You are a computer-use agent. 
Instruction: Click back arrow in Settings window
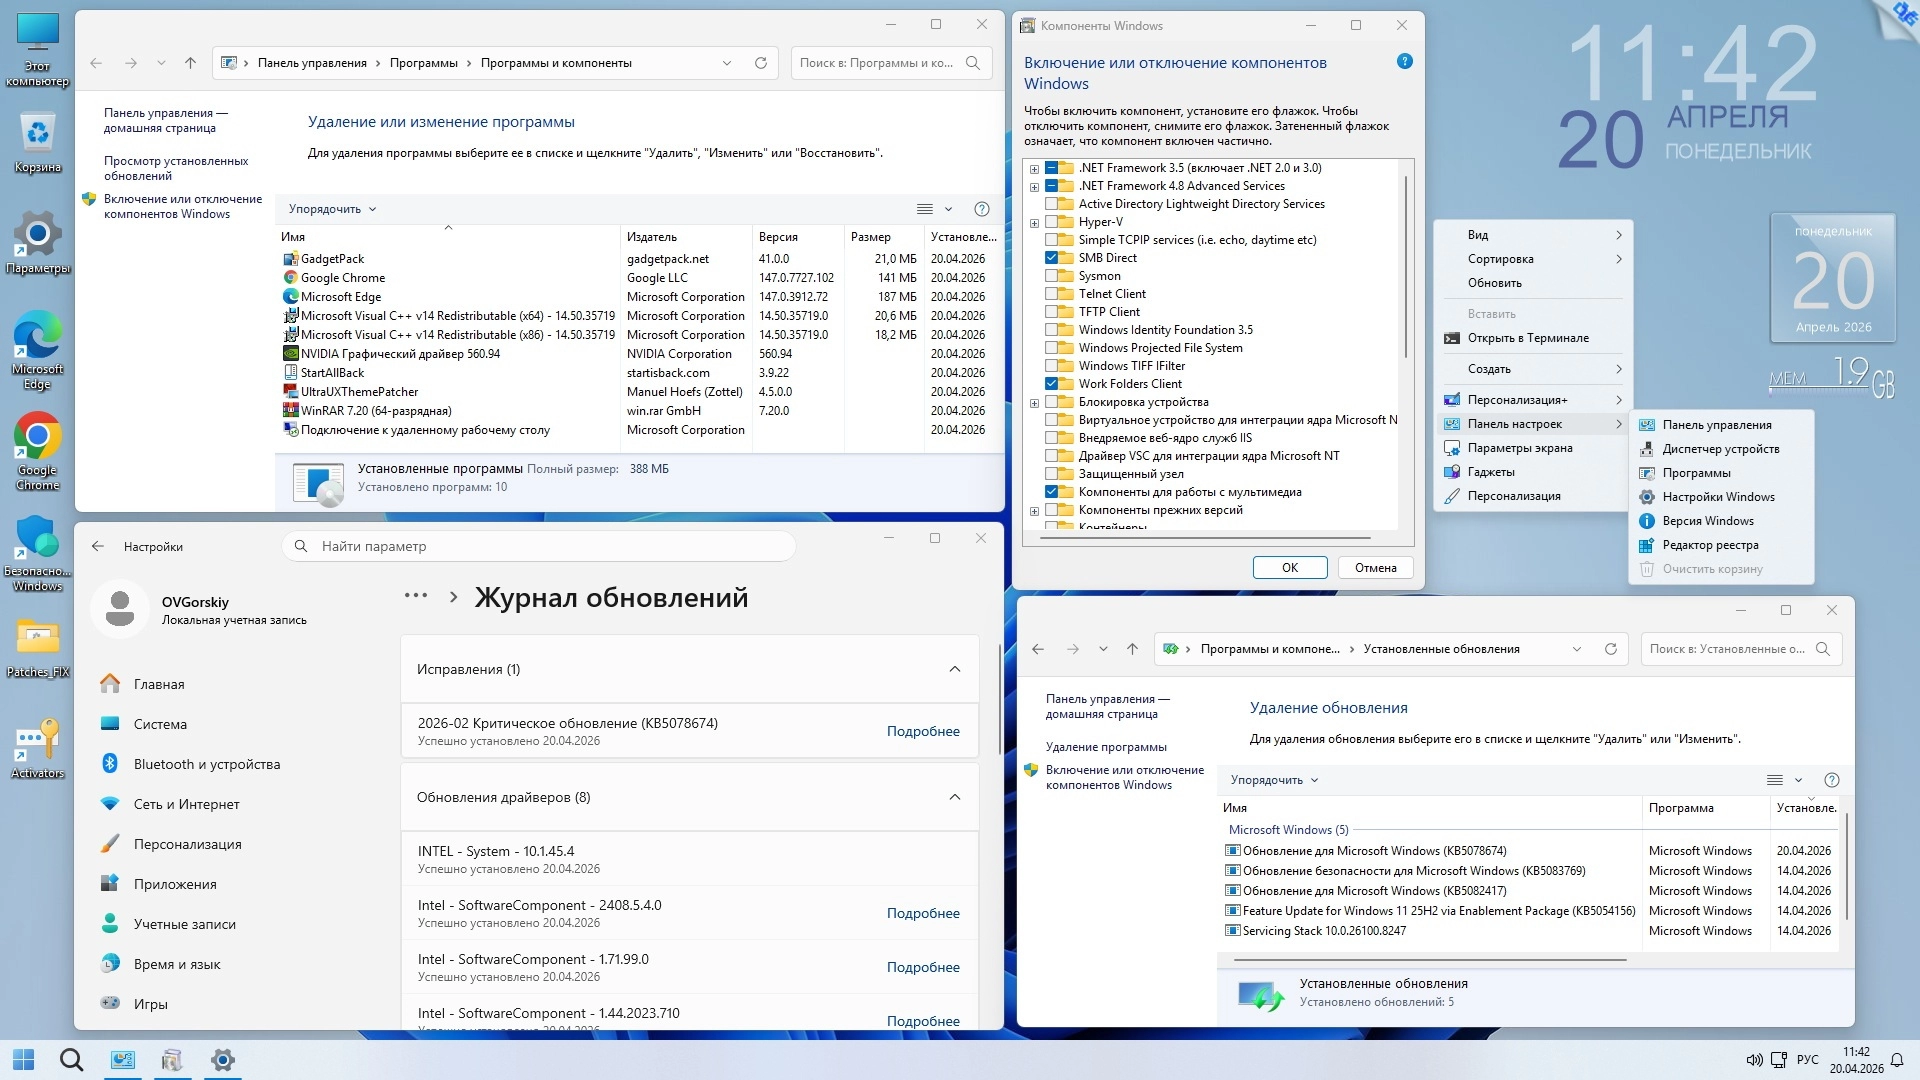point(98,546)
